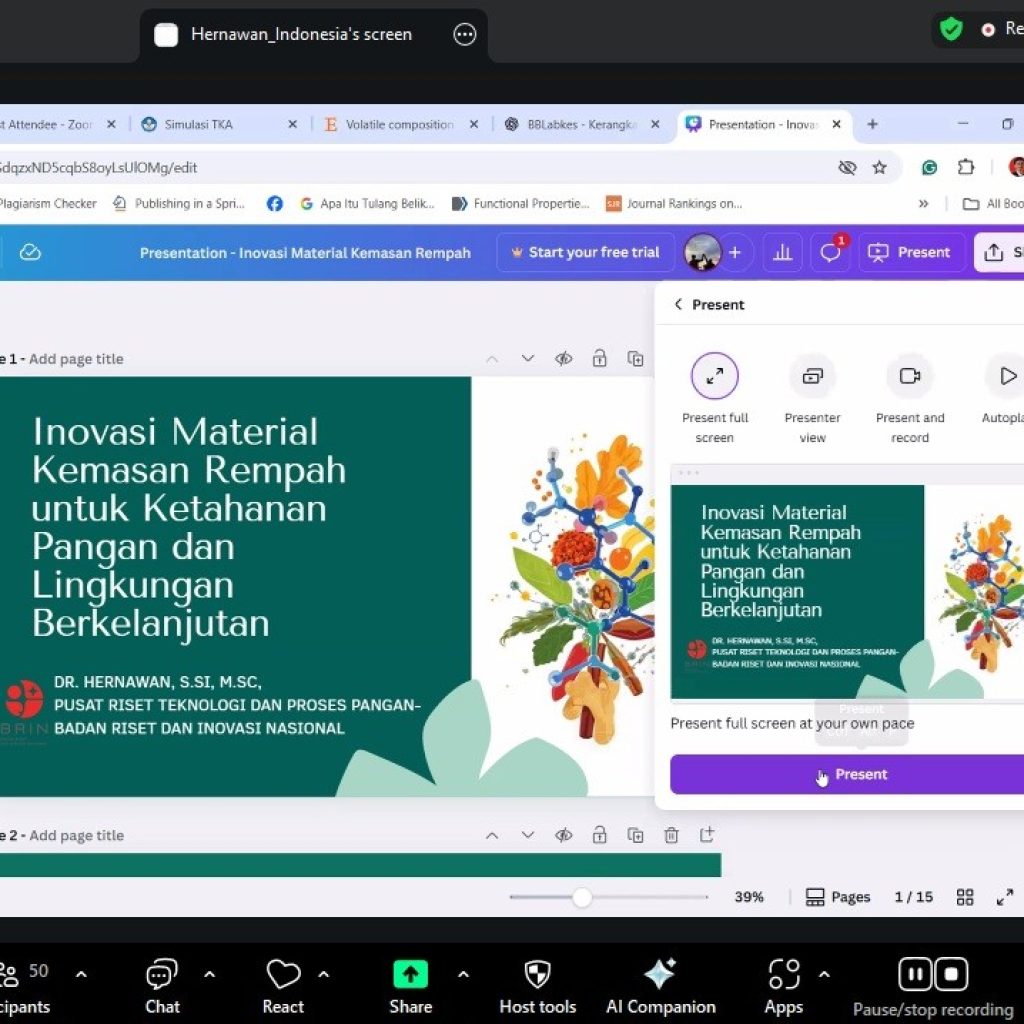Switch to the Simulasi TKA browser tab
Screen dimensions: 1024x1024
[x=199, y=125]
